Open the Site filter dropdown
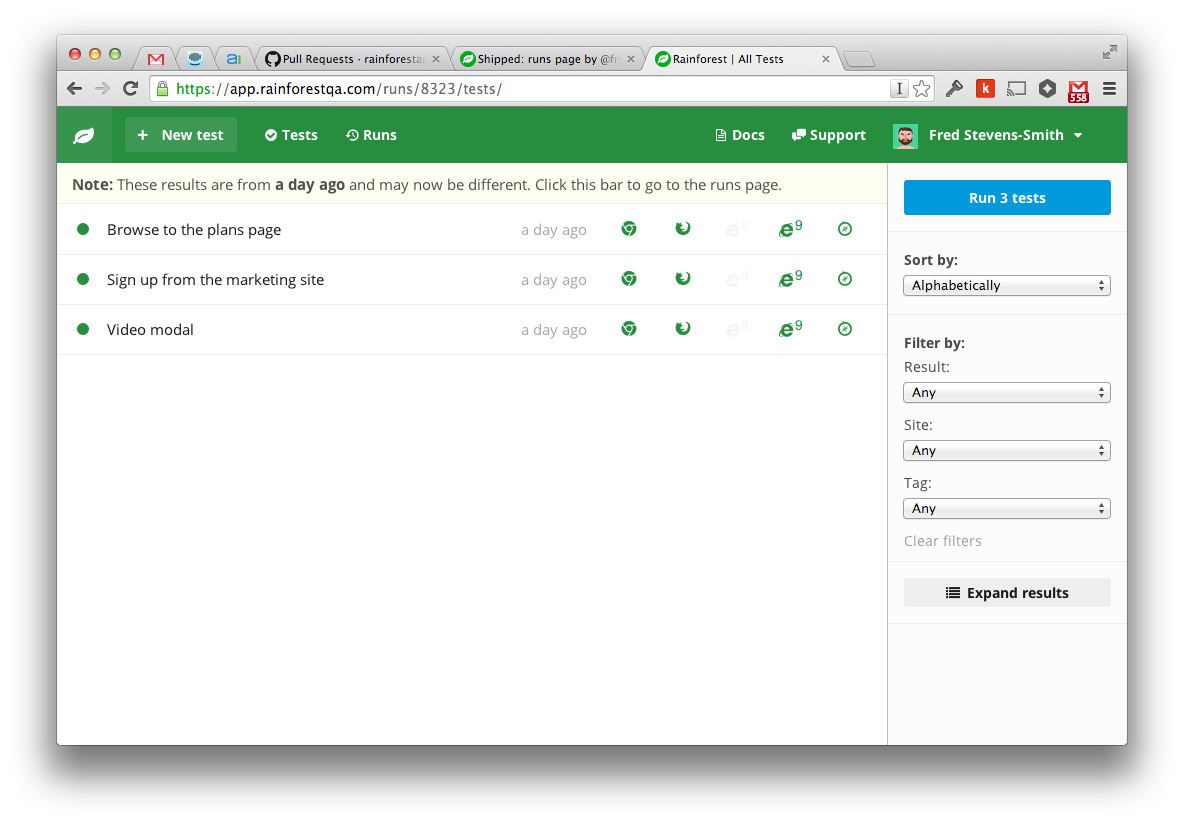The image size is (1184, 824). pos(1007,451)
